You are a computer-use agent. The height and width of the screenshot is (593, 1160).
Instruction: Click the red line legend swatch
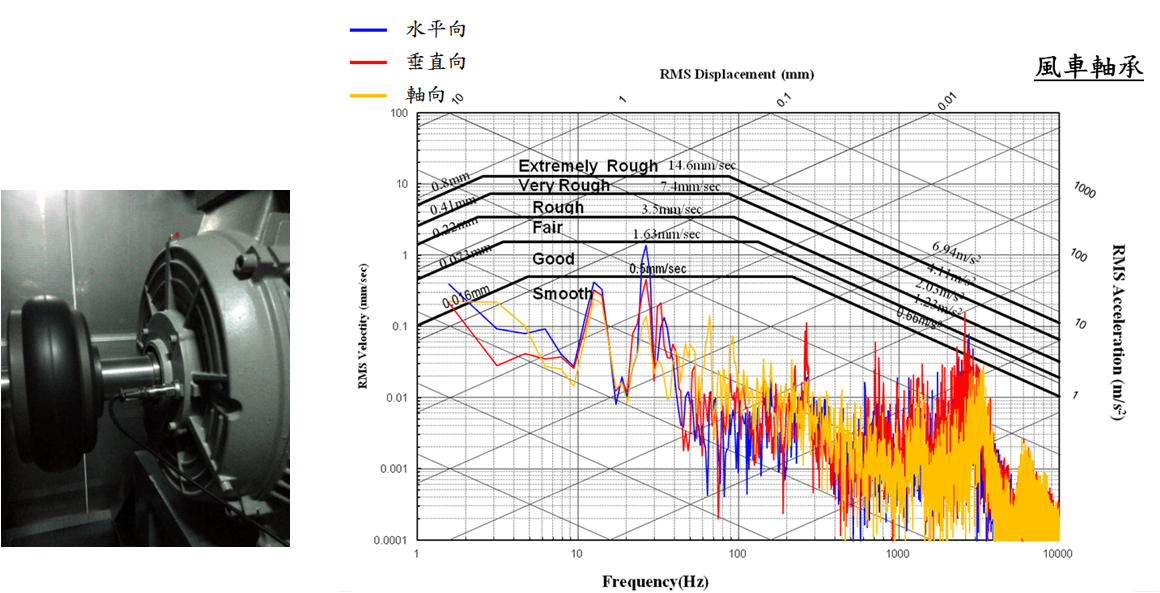point(368,63)
